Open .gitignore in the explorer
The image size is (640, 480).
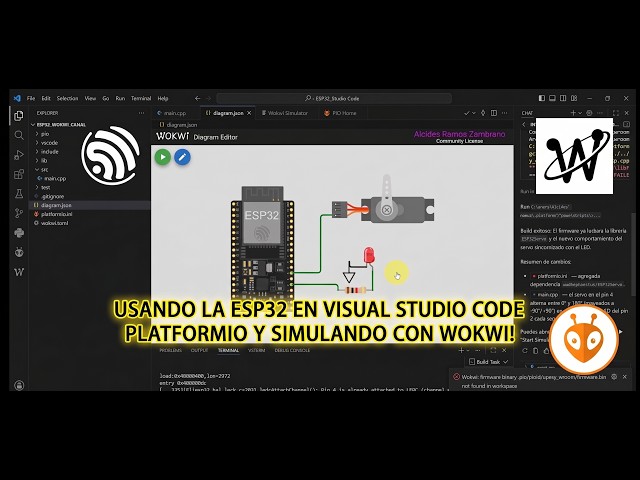pyautogui.click(x=53, y=196)
